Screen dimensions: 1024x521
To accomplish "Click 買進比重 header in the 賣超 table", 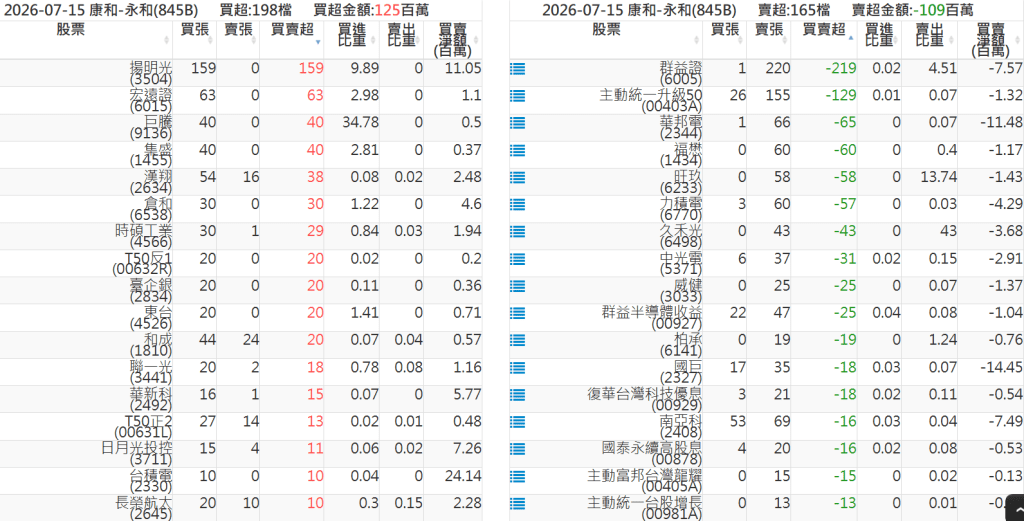I will (x=880, y=40).
